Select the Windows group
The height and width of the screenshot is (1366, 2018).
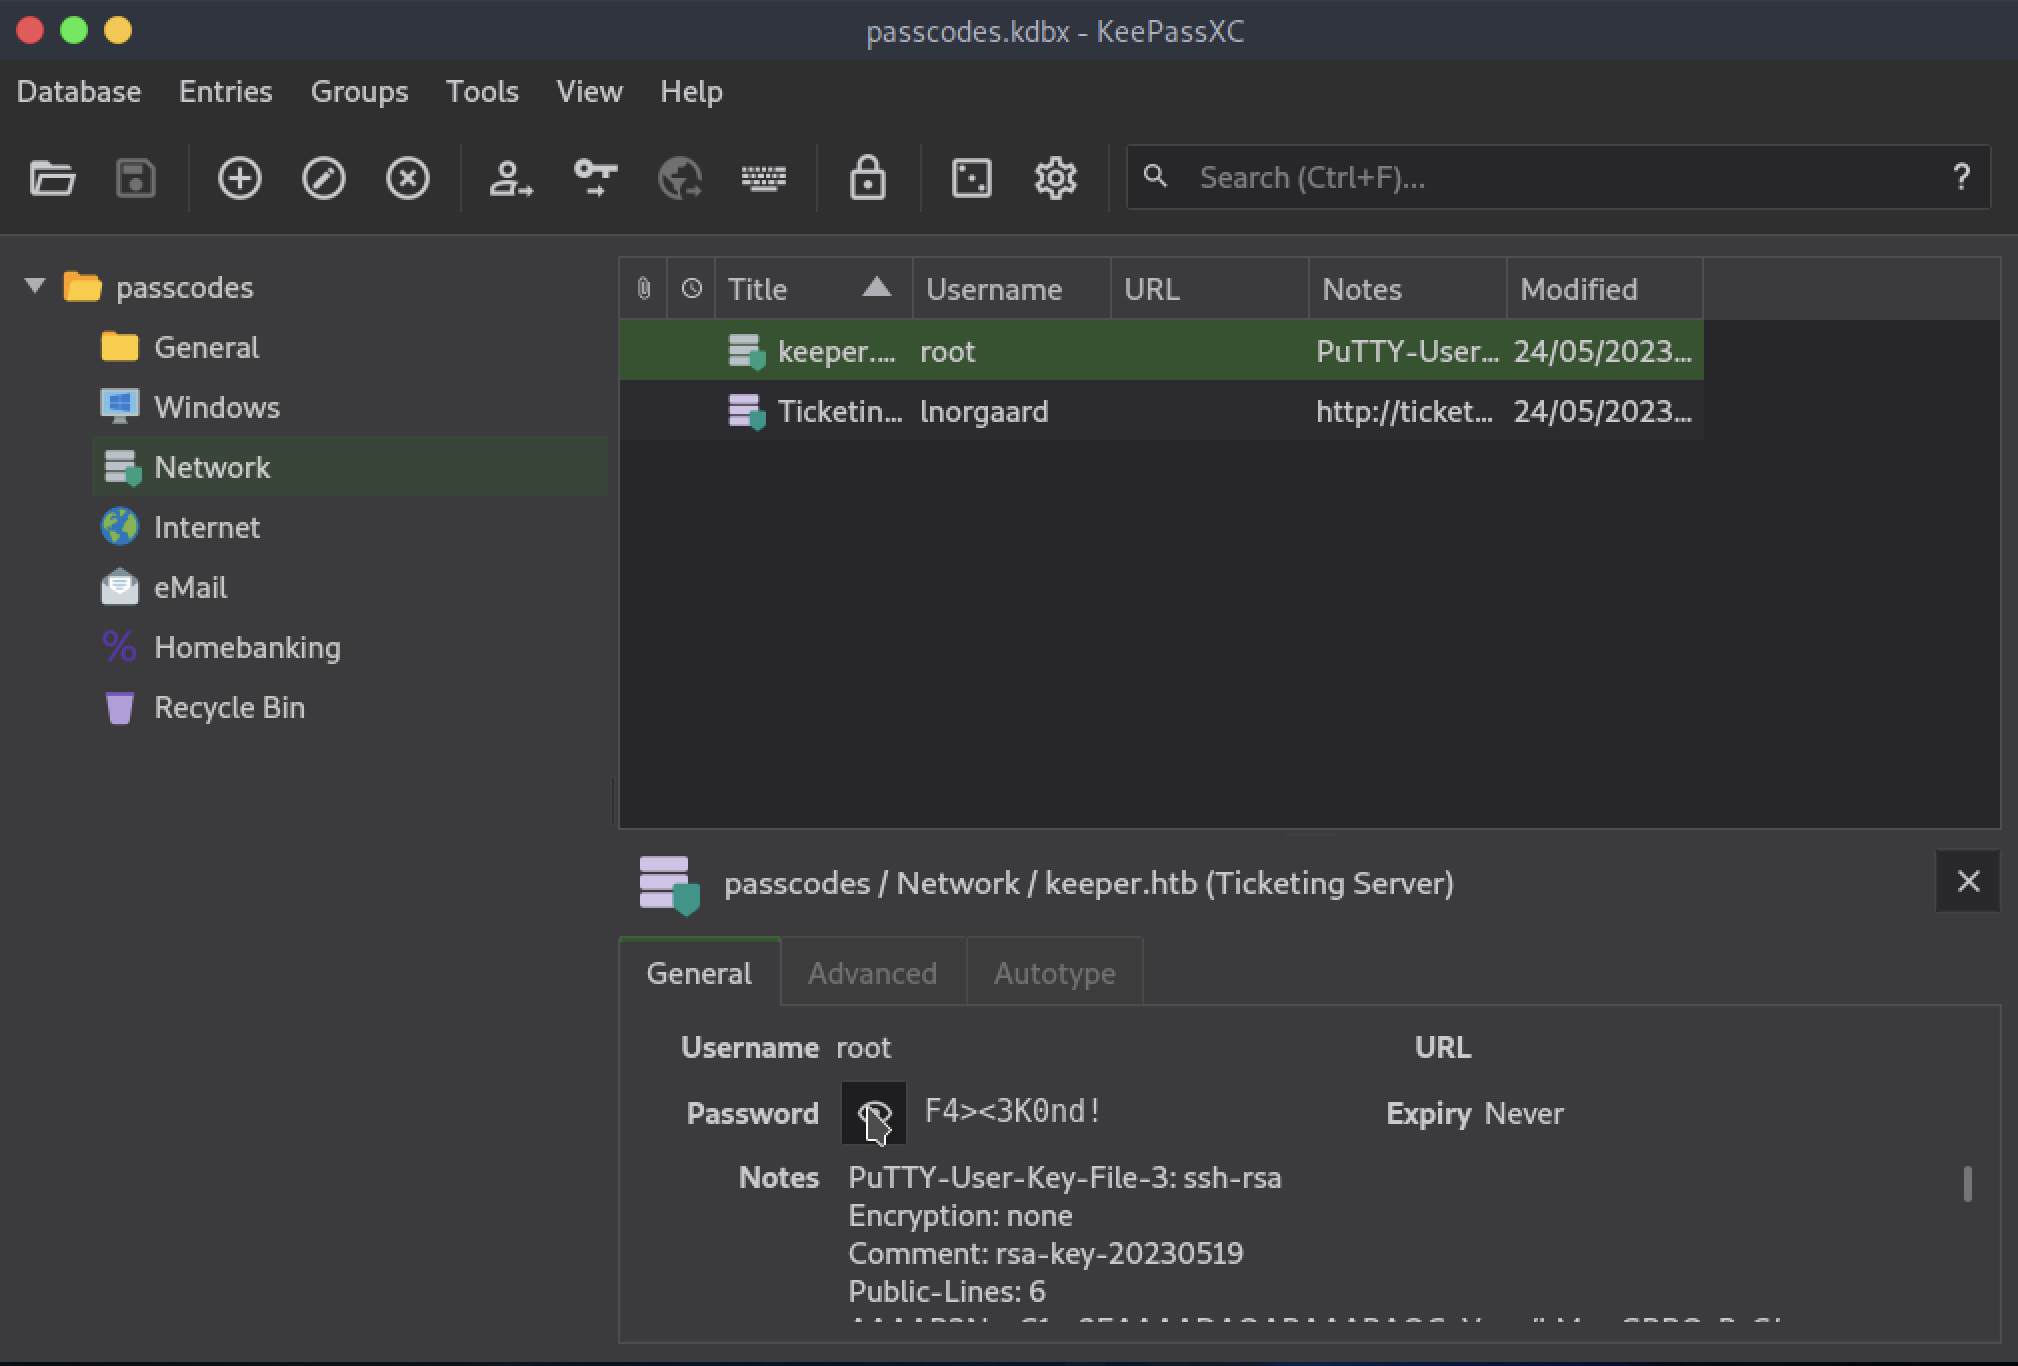(217, 408)
